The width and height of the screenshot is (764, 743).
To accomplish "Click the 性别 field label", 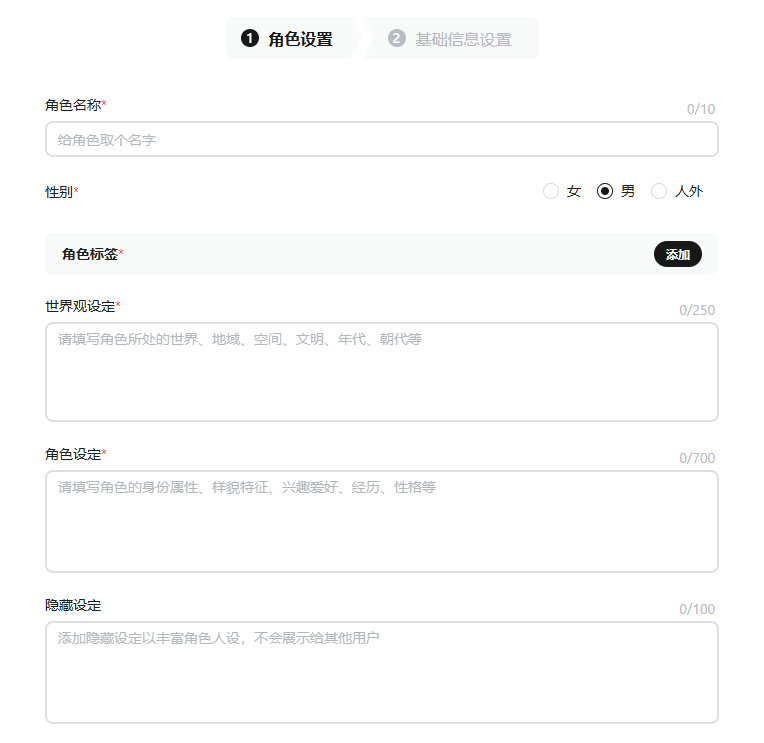I will [x=59, y=192].
